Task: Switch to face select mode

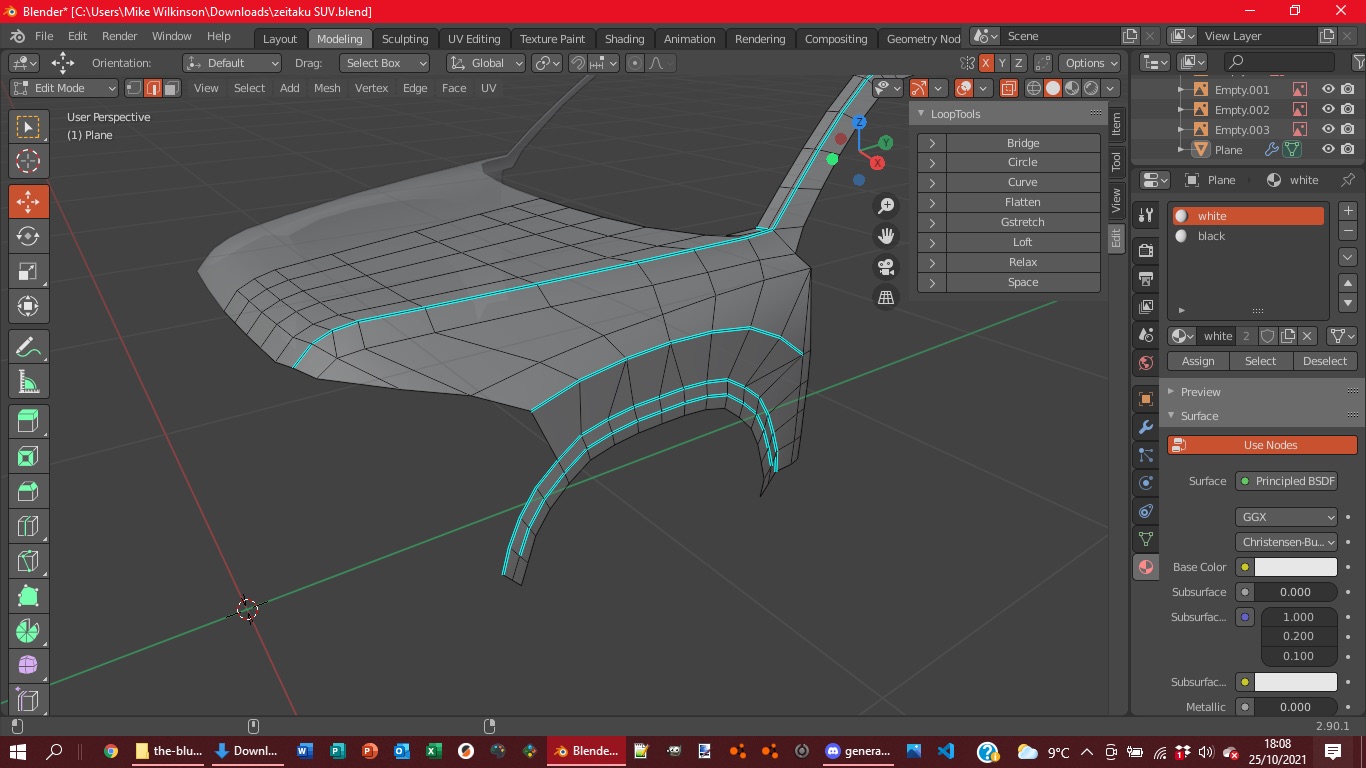Action: [x=172, y=88]
